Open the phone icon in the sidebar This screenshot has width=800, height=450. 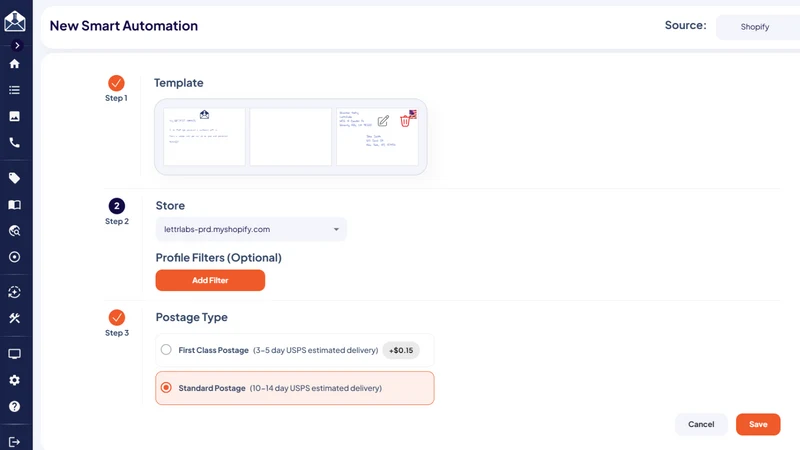[x=14, y=142]
